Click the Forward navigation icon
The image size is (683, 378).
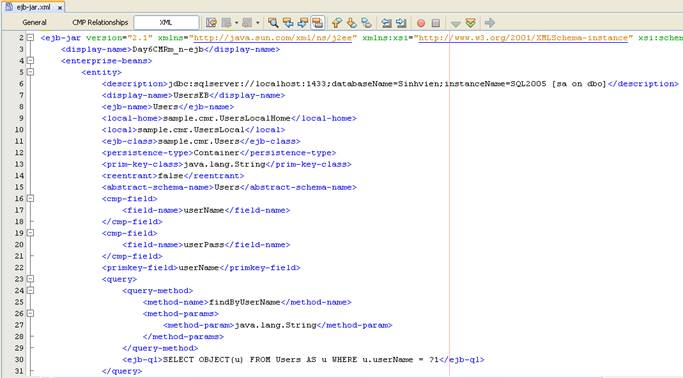point(247,23)
